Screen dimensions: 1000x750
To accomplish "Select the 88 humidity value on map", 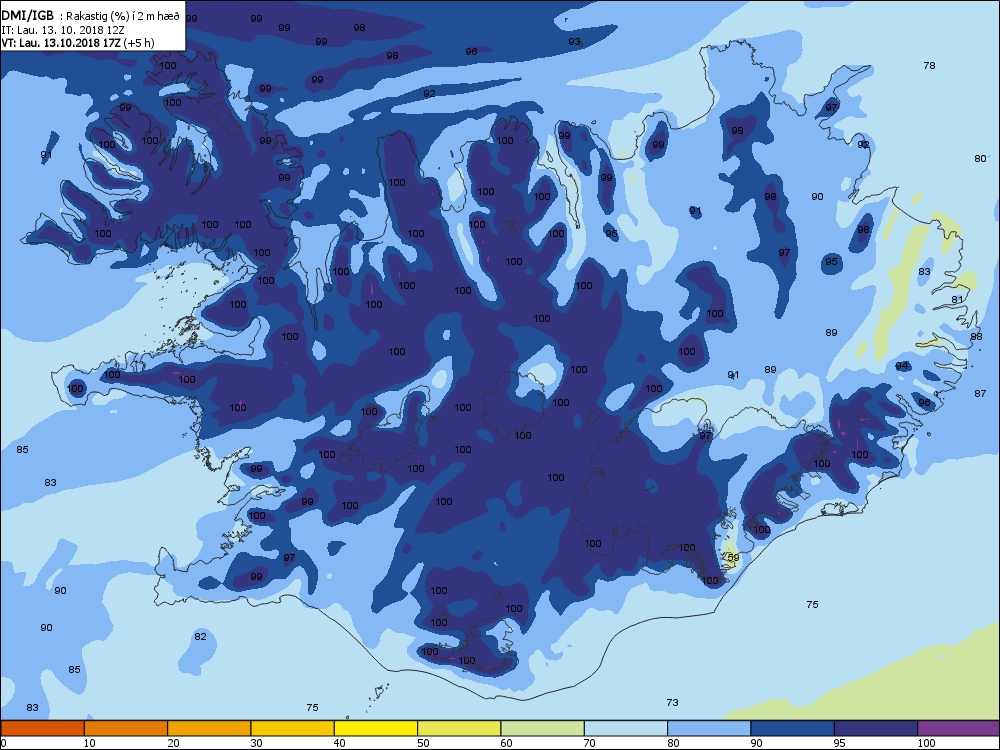I will click(x=976, y=336).
